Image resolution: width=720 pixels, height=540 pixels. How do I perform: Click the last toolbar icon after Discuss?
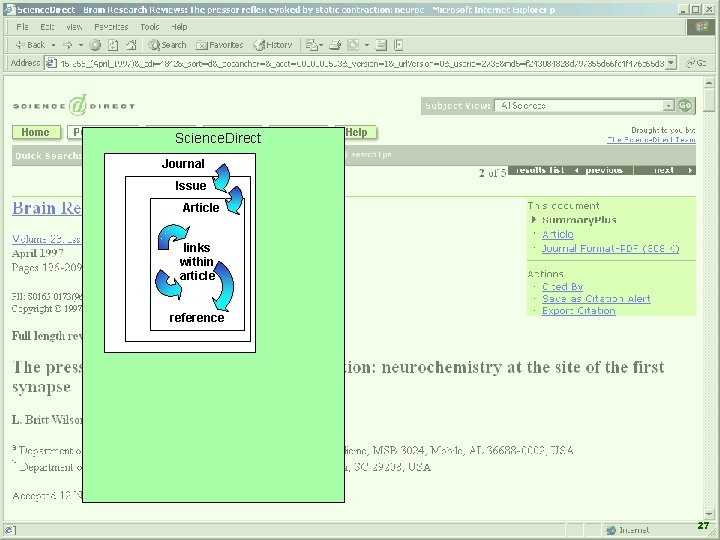click(x=399, y=45)
